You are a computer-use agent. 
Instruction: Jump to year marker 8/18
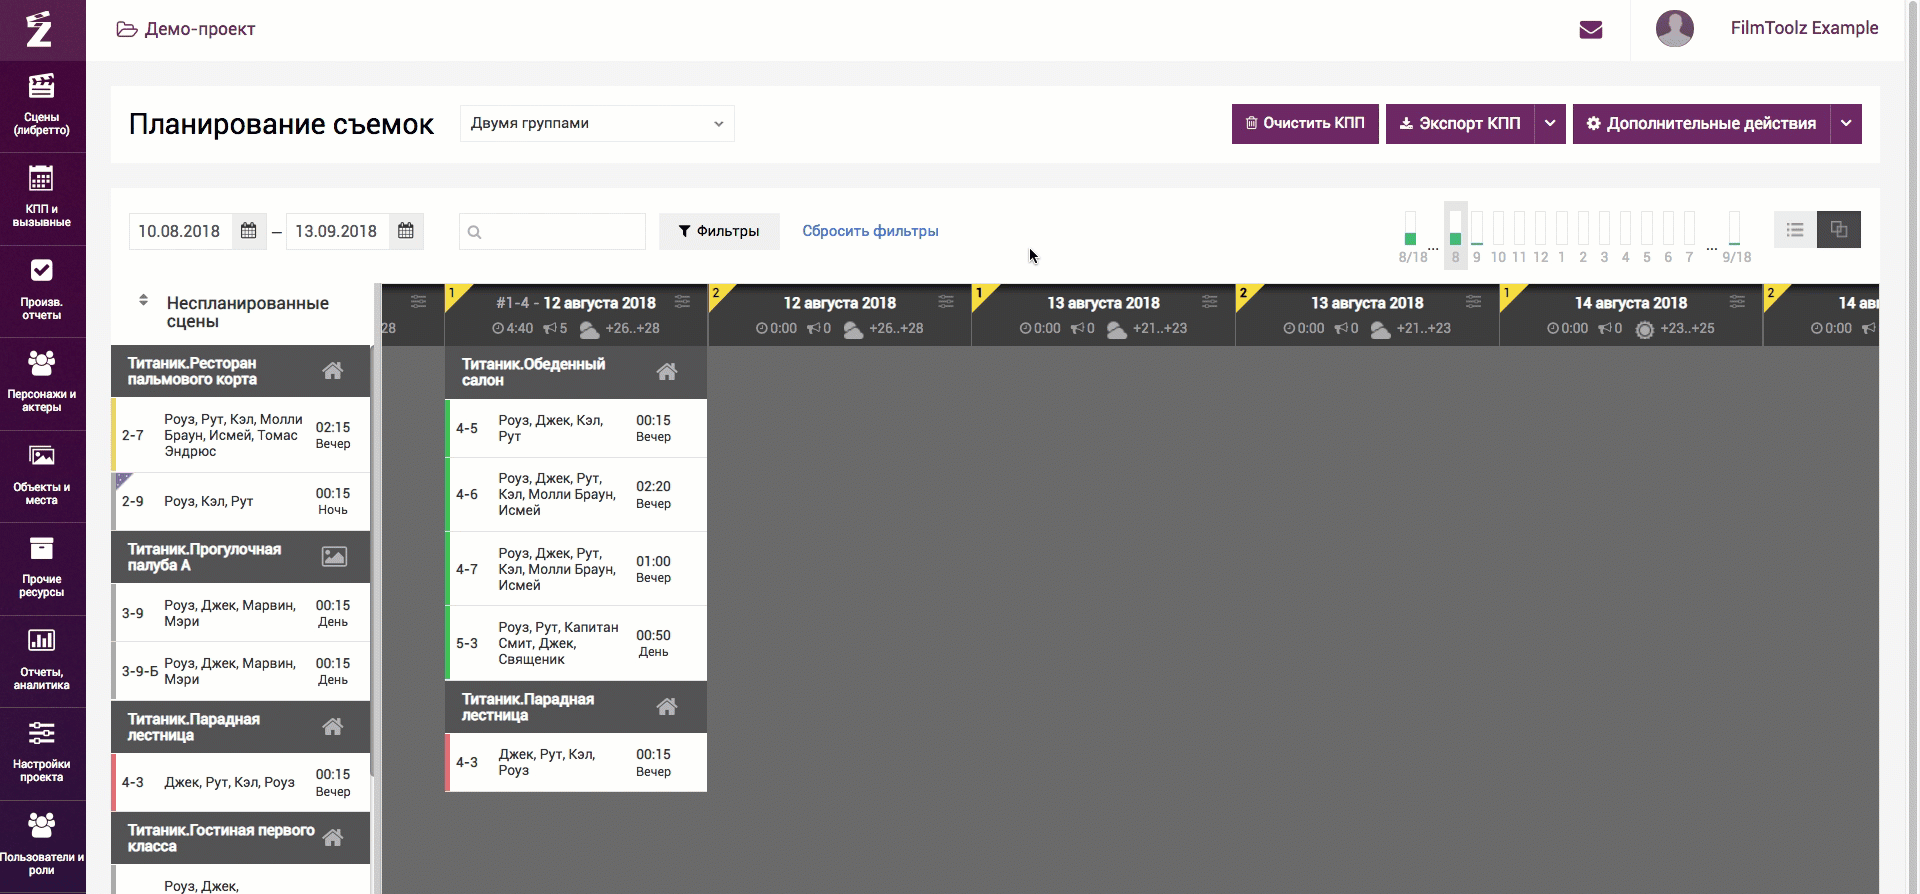coord(1412,236)
